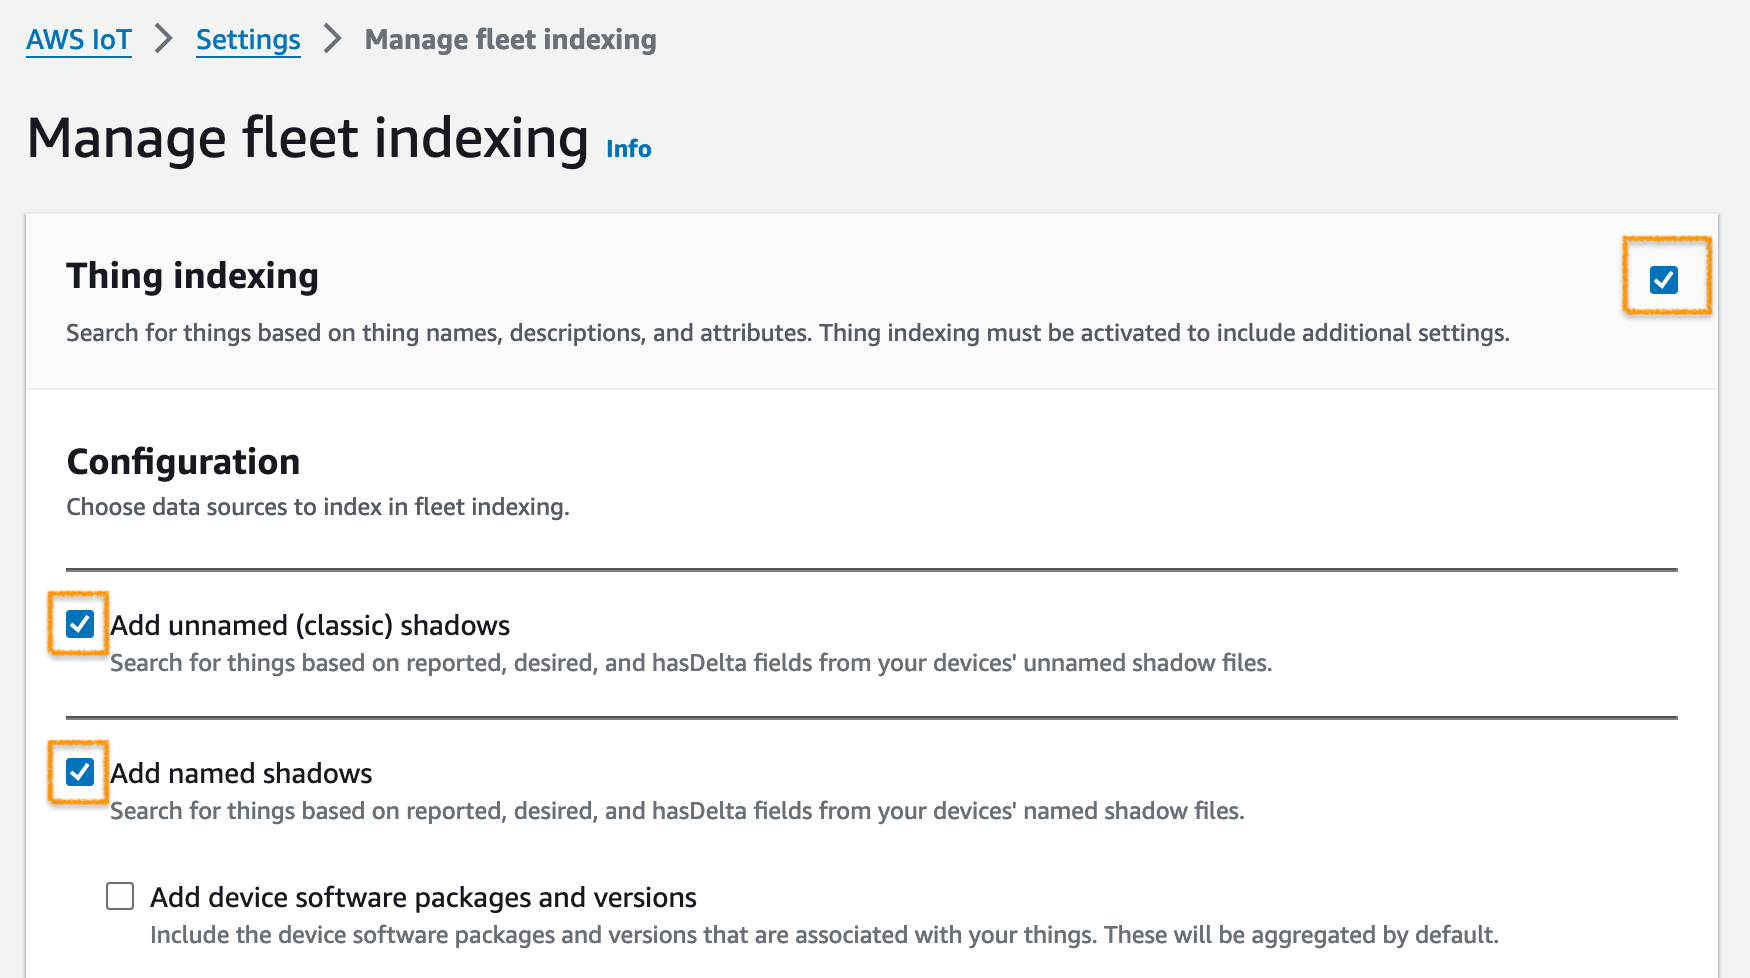Toggle the Thing indexing checkbox

(1664, 280)
